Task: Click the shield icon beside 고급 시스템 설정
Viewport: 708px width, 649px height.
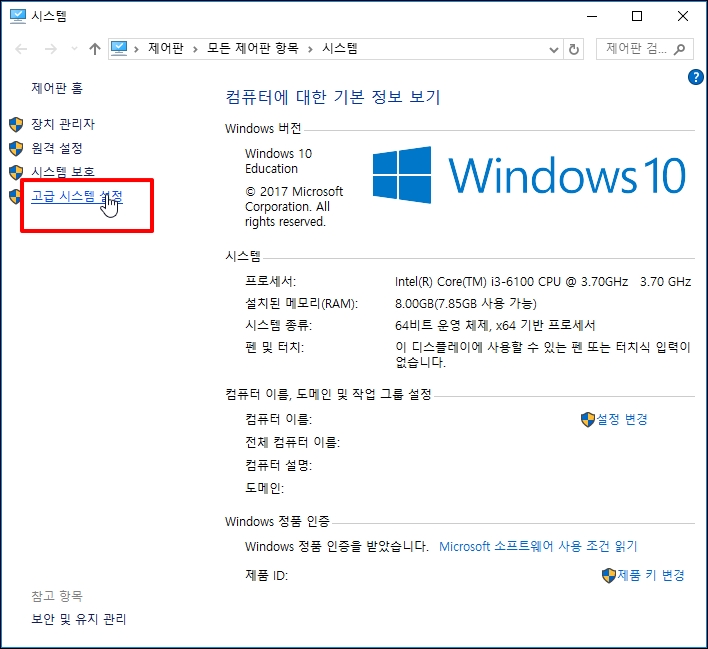Action: (x=15, y=196)
